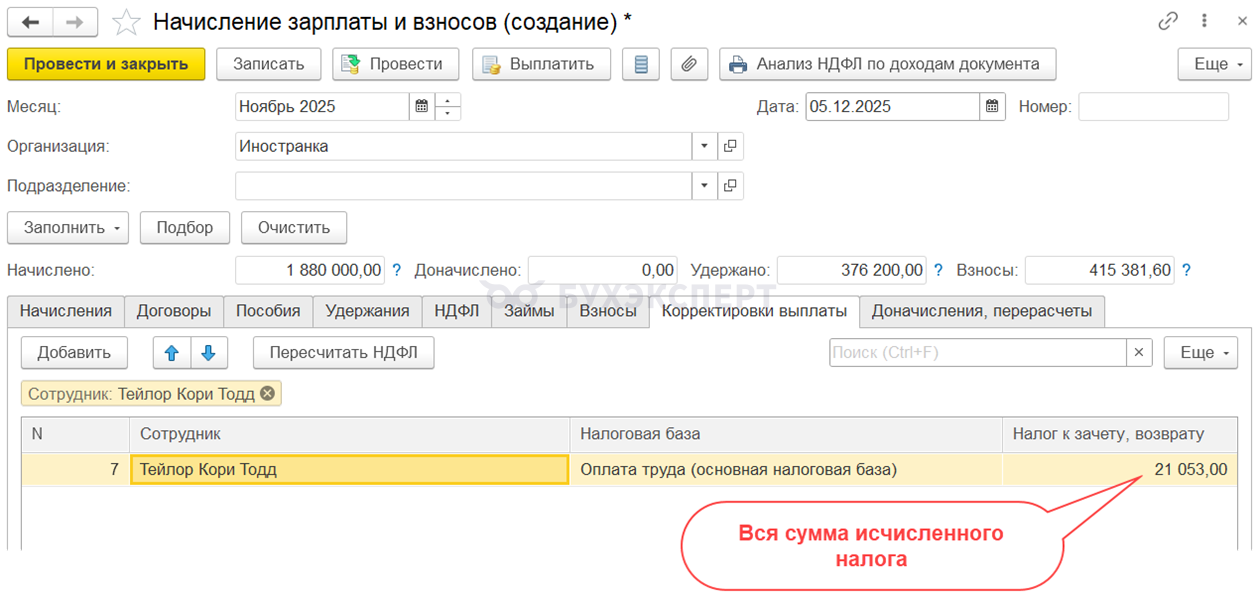The height and width of the screenshot is (593, 1257).
Task: Expand the Подразделение dropdown list
Action: 704,186
